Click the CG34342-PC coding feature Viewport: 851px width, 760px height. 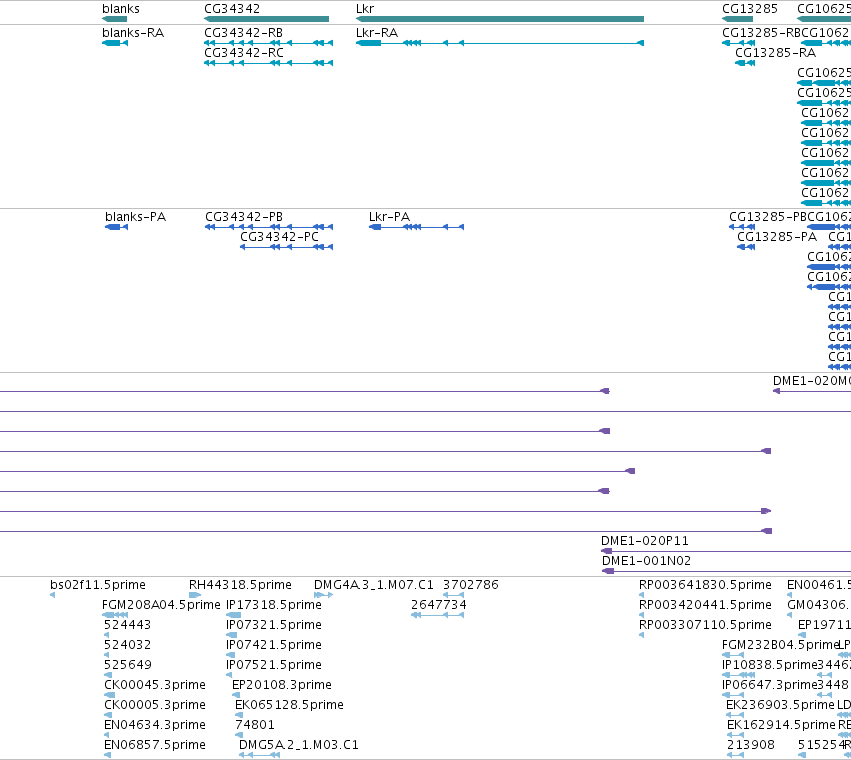click(x=287, y=247)
